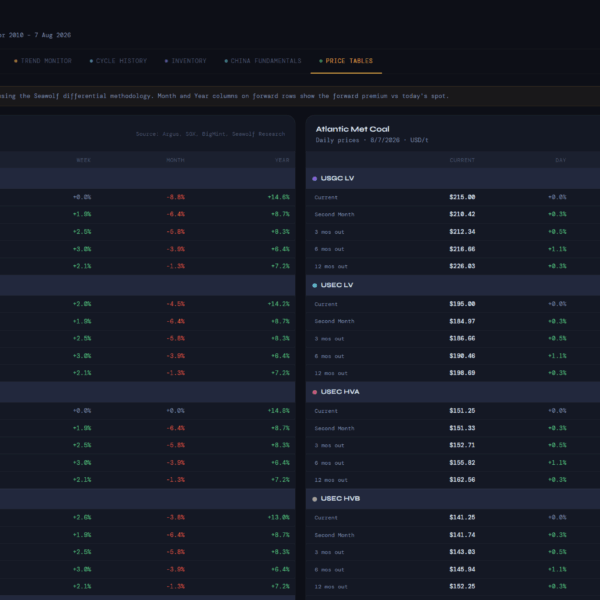
Task: Click the Seawolf differential methodology note
Action: (224, 96)
